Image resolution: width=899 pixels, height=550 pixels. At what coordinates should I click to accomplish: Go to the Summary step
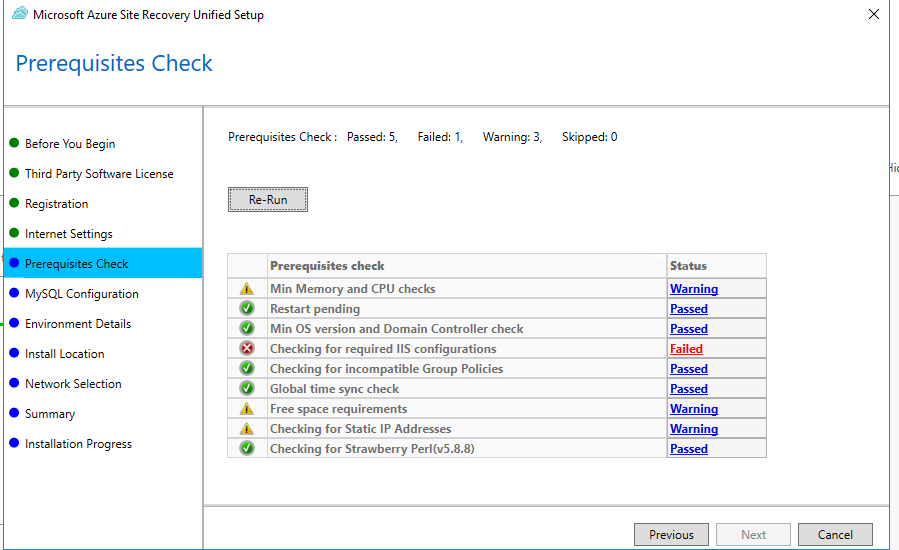point(50,414)
